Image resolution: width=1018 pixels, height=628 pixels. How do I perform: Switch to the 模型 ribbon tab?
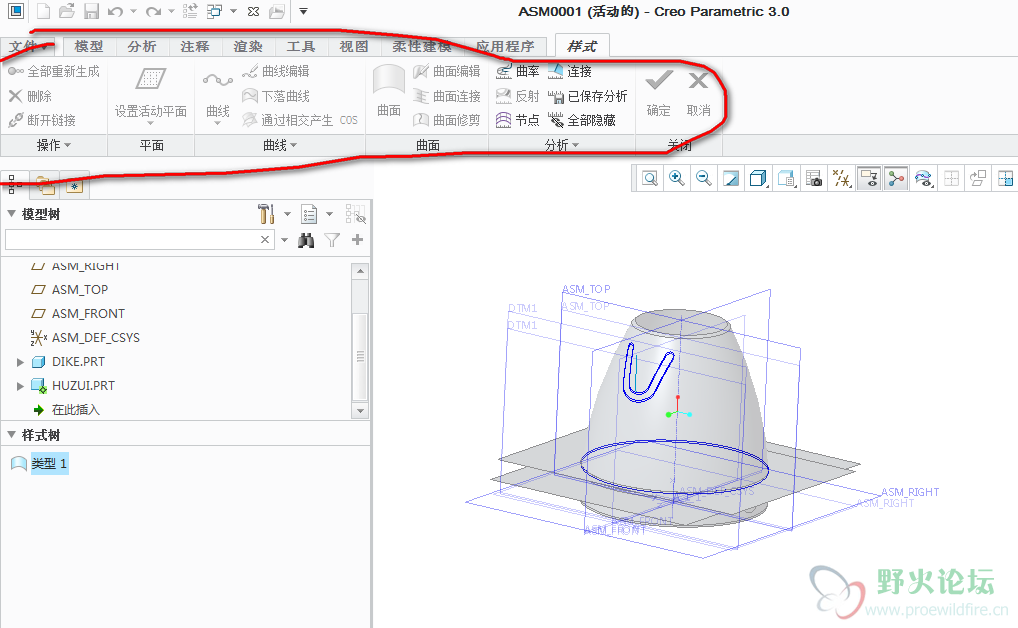(89, 47)
